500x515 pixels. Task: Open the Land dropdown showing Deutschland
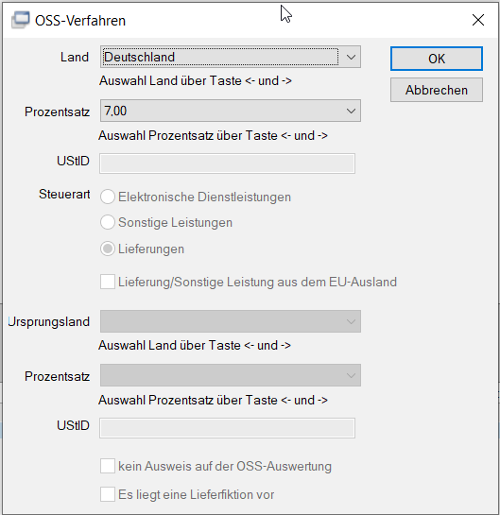[x=230, y=57]
